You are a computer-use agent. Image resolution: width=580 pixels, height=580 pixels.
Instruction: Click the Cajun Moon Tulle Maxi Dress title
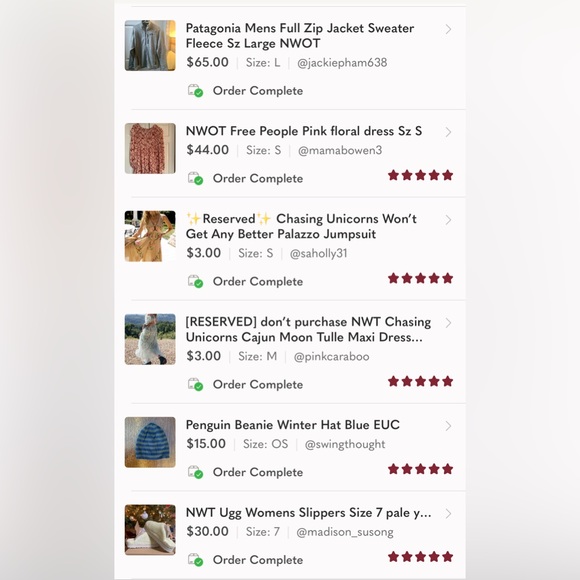[x=308, y=330]
